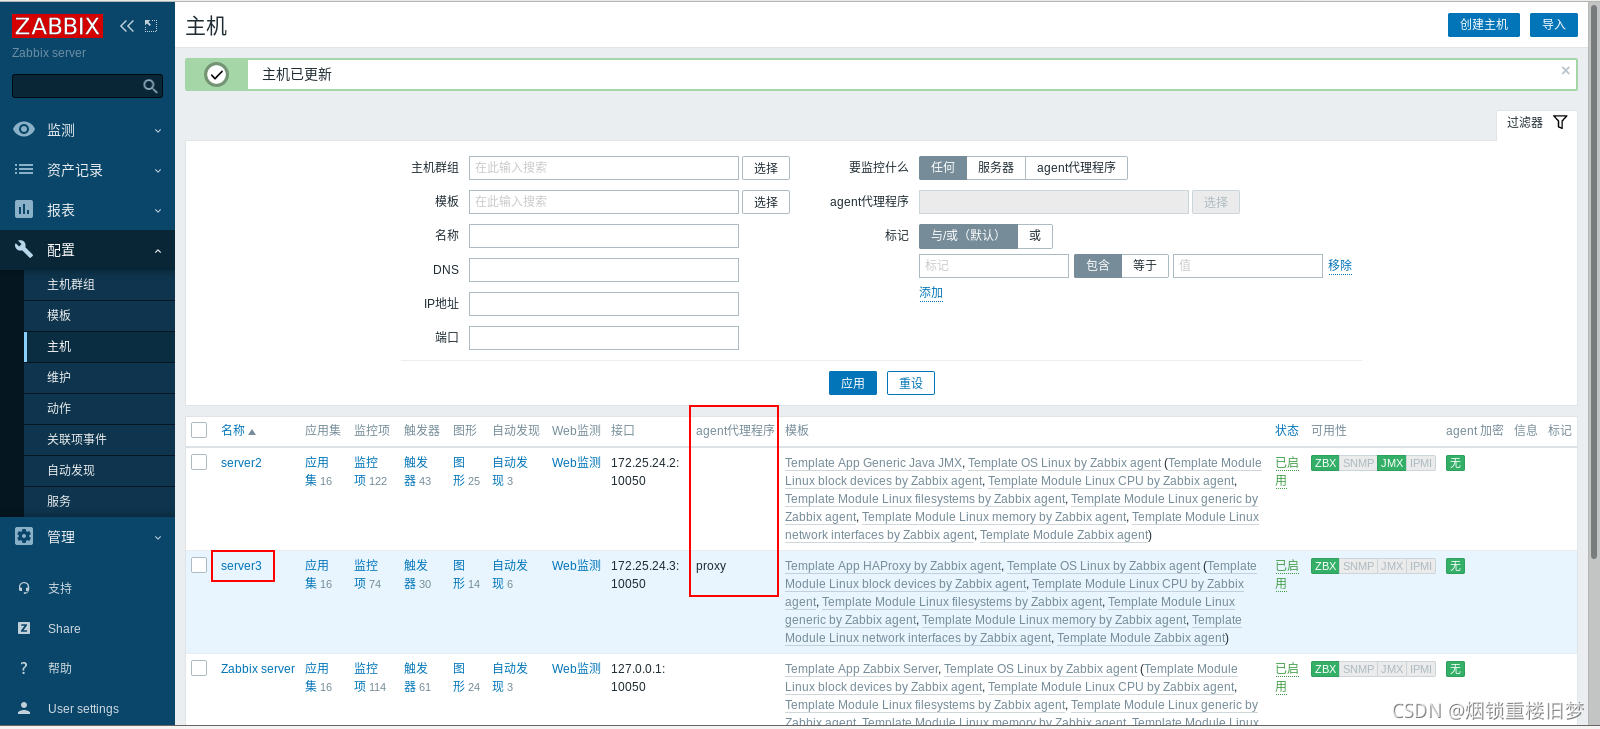Image resolution: width=1600 pixels, height=729 pixels.
Task: Click 选择 button beside 主机群组
Action: pyautogui.click(x=766, y=168)
